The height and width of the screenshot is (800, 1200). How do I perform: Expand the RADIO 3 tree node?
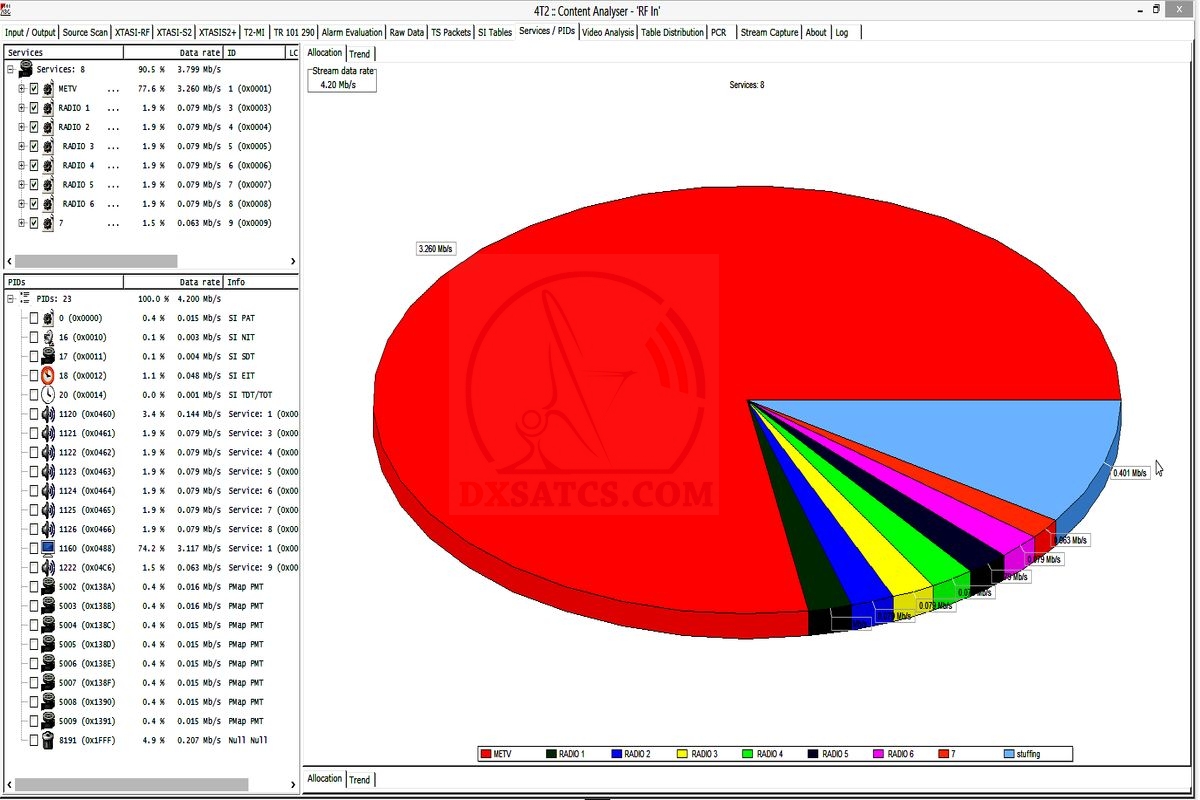pos(22,146)
